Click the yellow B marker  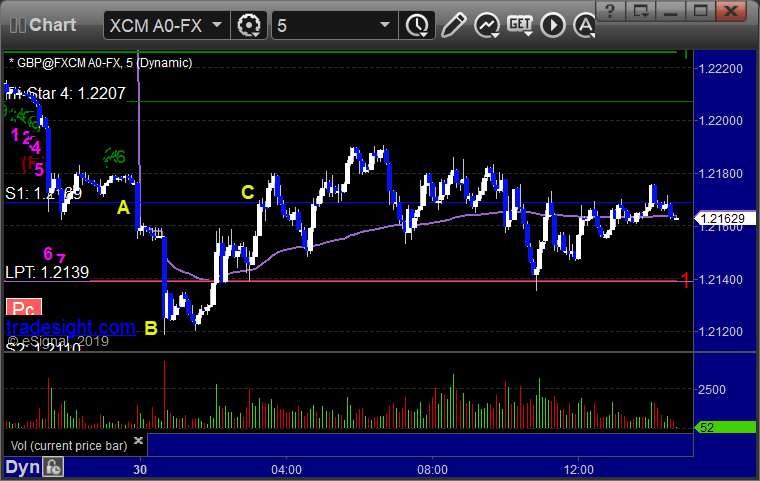tap(151, 328)
